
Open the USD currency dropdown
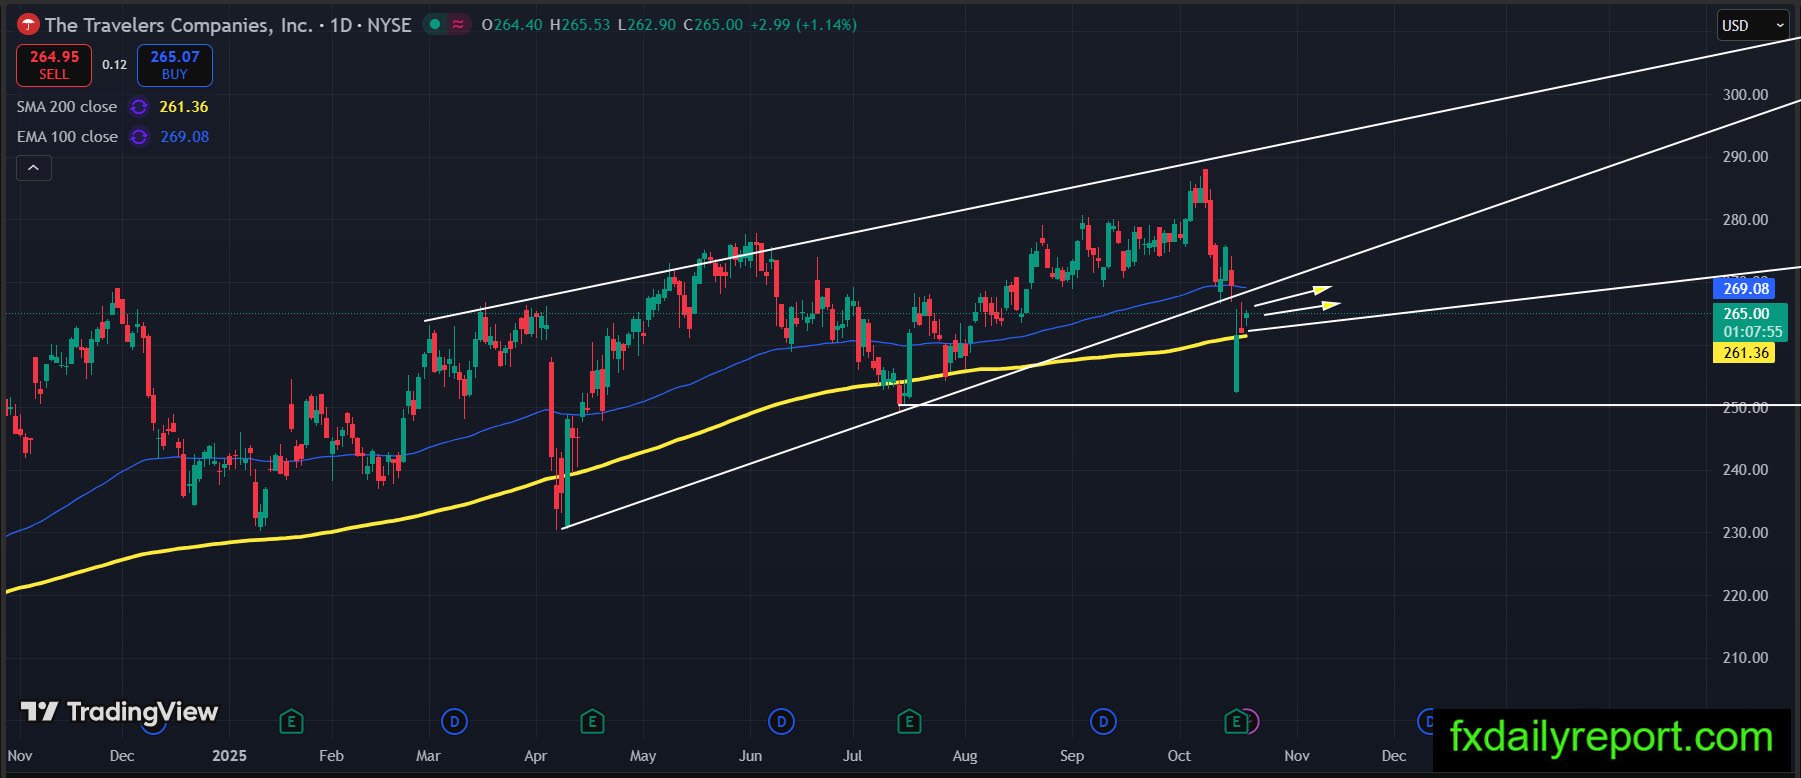coord(1753,25)
